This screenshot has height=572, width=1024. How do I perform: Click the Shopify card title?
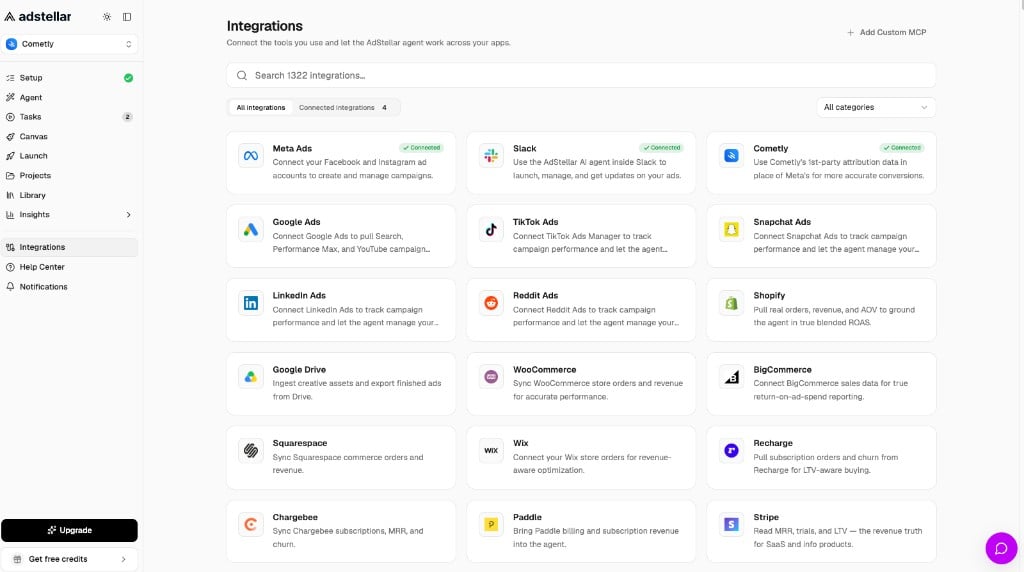click(769, 296)
